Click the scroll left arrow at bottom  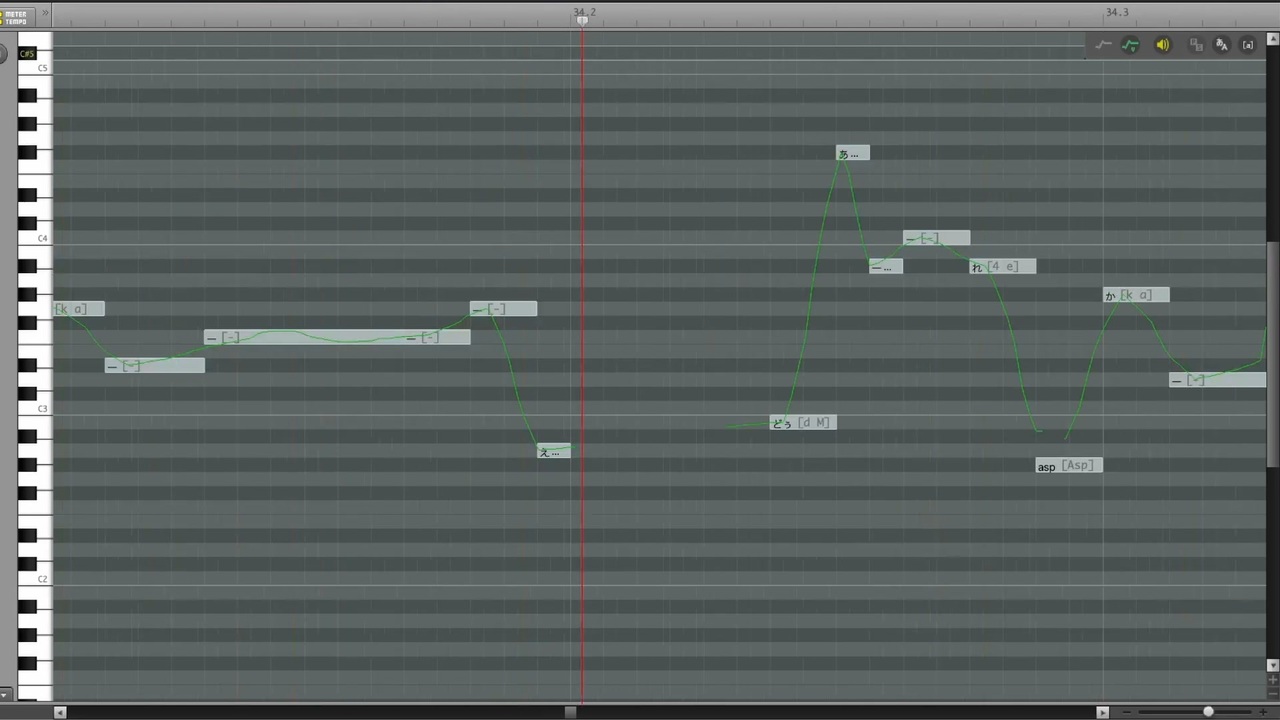click(x=60, y=712)
